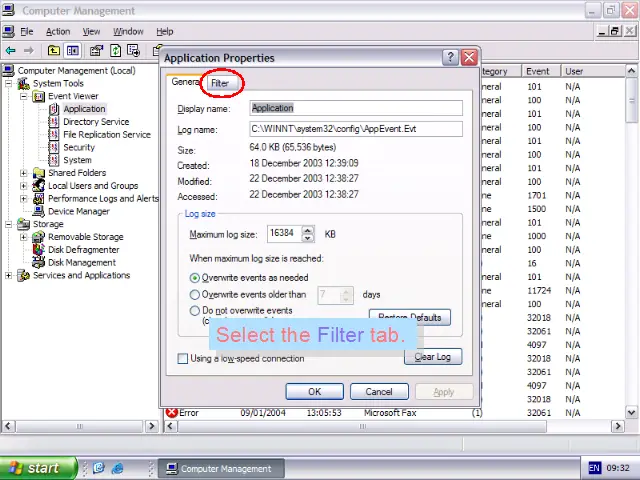Click the Export List toolbar icon
The image size is (640, 480).
(133, 51)
